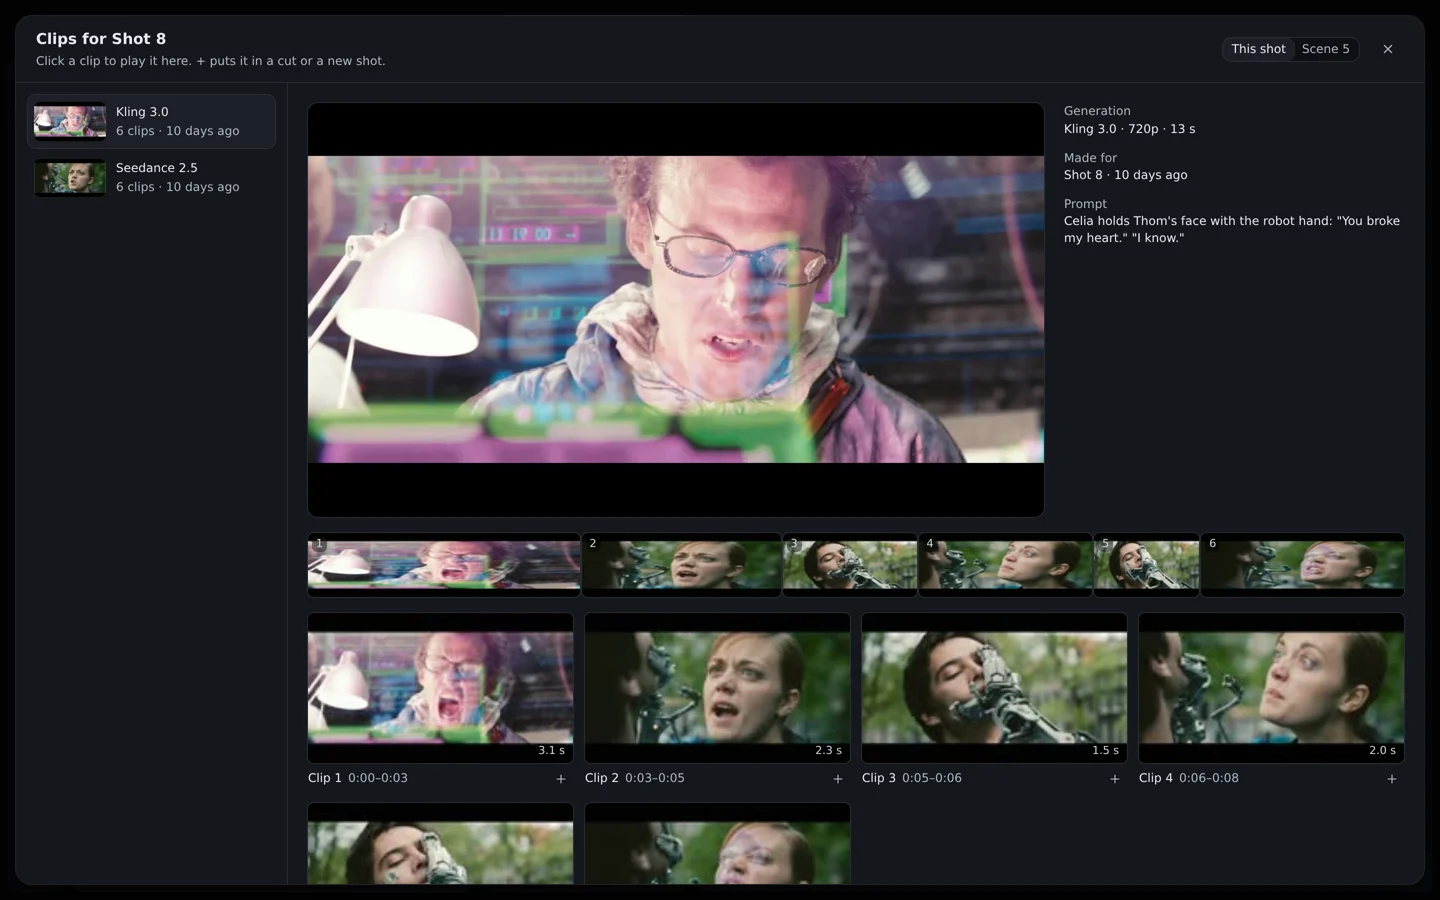Close the Clips for Shot 8 dialog
Screen dimensions: 1440x900
click(1388, 49)
